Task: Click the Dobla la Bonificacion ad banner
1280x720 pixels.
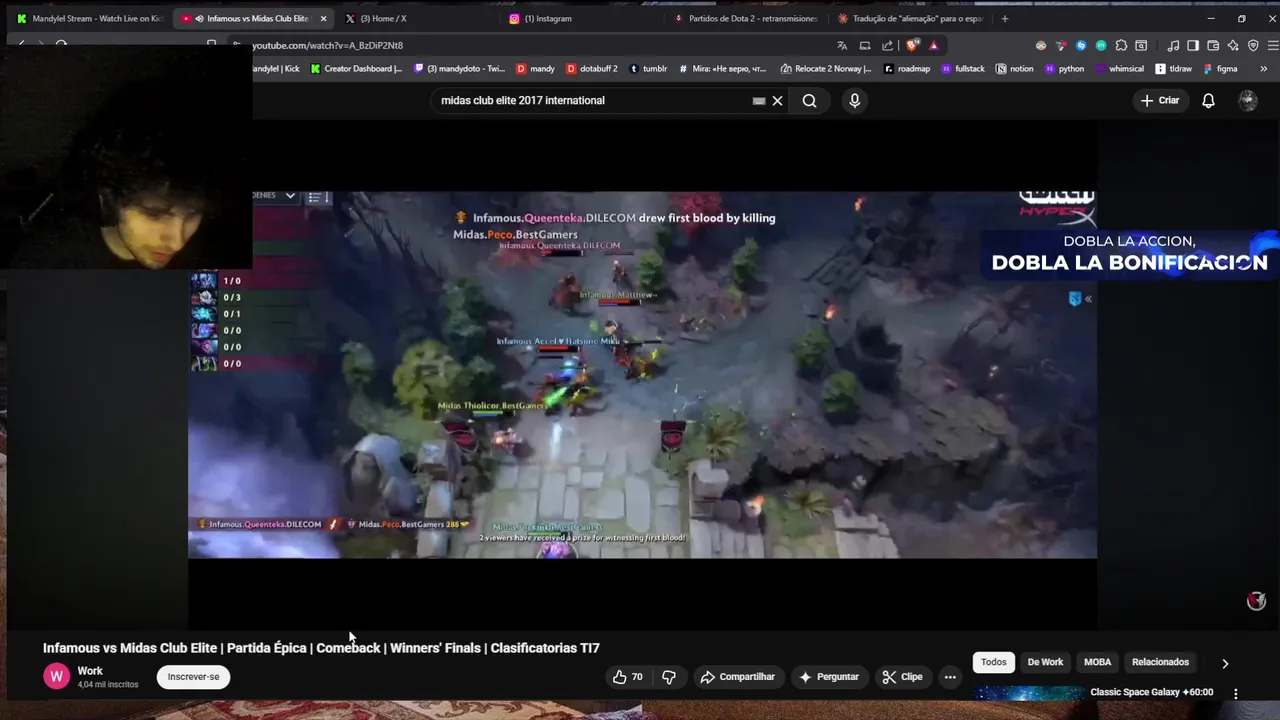Action: pyautogui.click(x=1129, y=253)
